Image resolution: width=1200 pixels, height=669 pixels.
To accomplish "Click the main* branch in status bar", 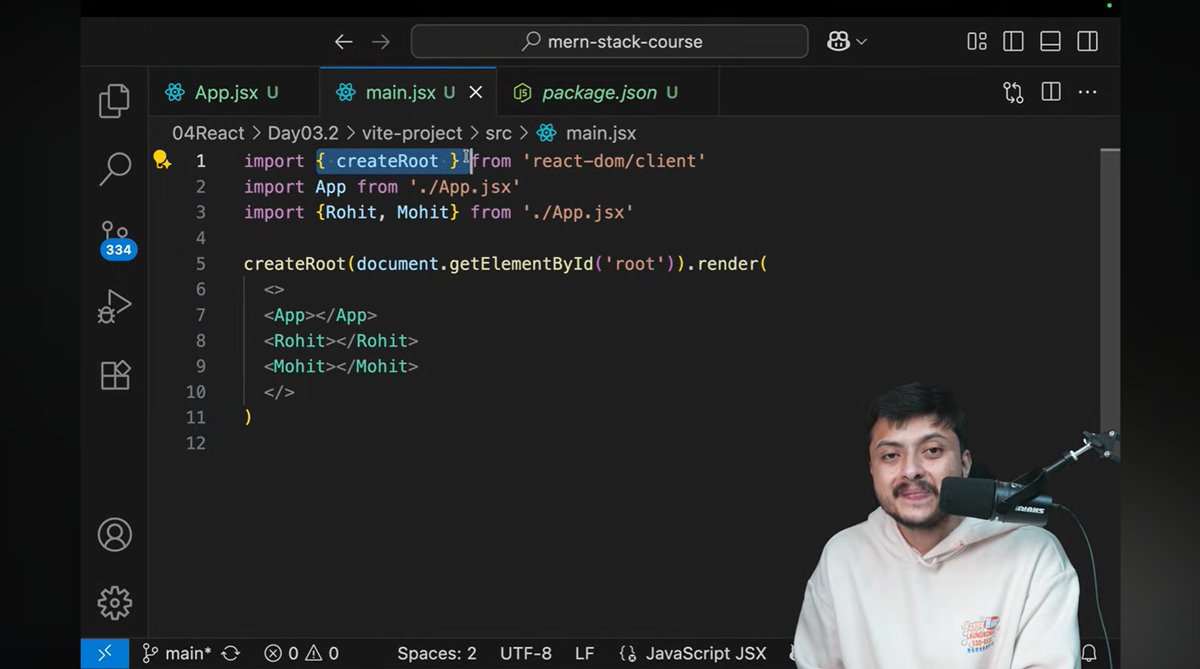I will 177,654.
